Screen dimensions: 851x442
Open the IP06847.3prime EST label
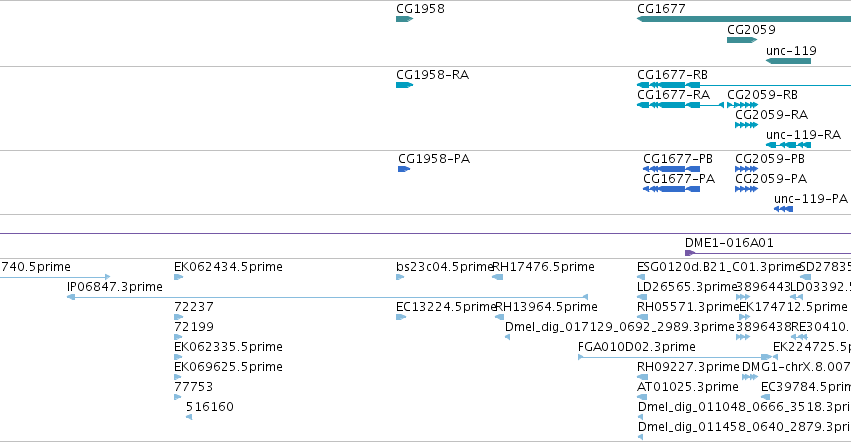click(x=115, y=287)
